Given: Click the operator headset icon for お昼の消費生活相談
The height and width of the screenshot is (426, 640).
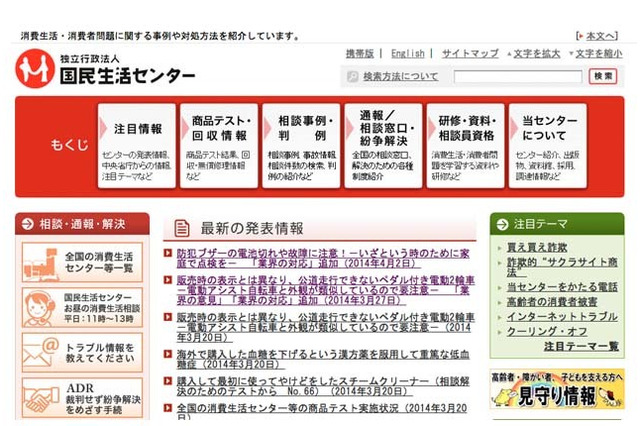Looking at the screenshot, I should [39, 308].
